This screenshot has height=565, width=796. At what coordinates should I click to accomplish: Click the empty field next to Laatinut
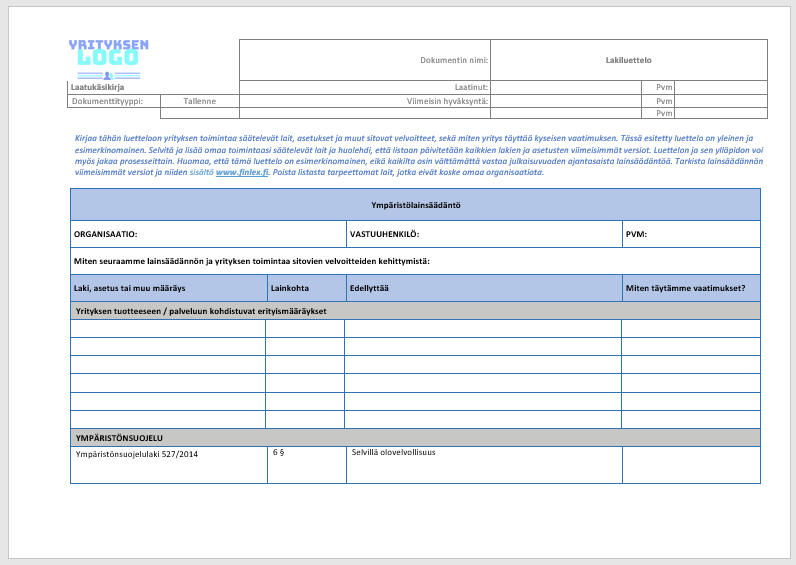coord(566,87)
